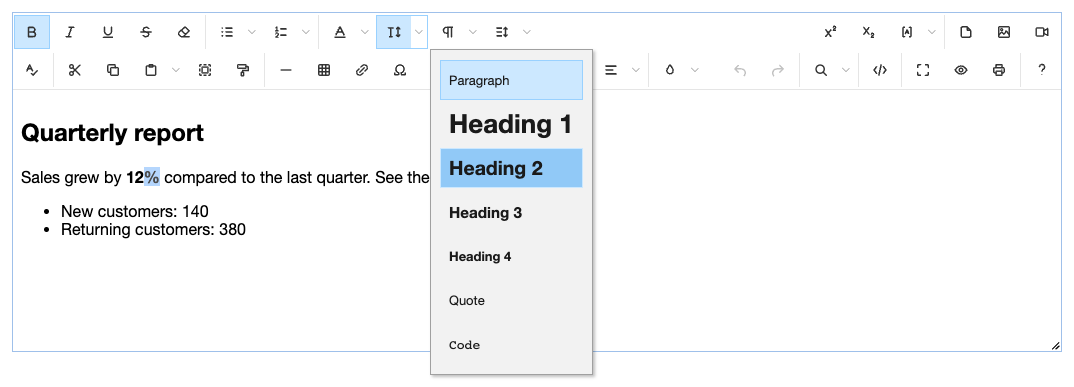Toggle subscript formatting
The height and width of the screenshot is (387, 1074).
click(869, 32)
